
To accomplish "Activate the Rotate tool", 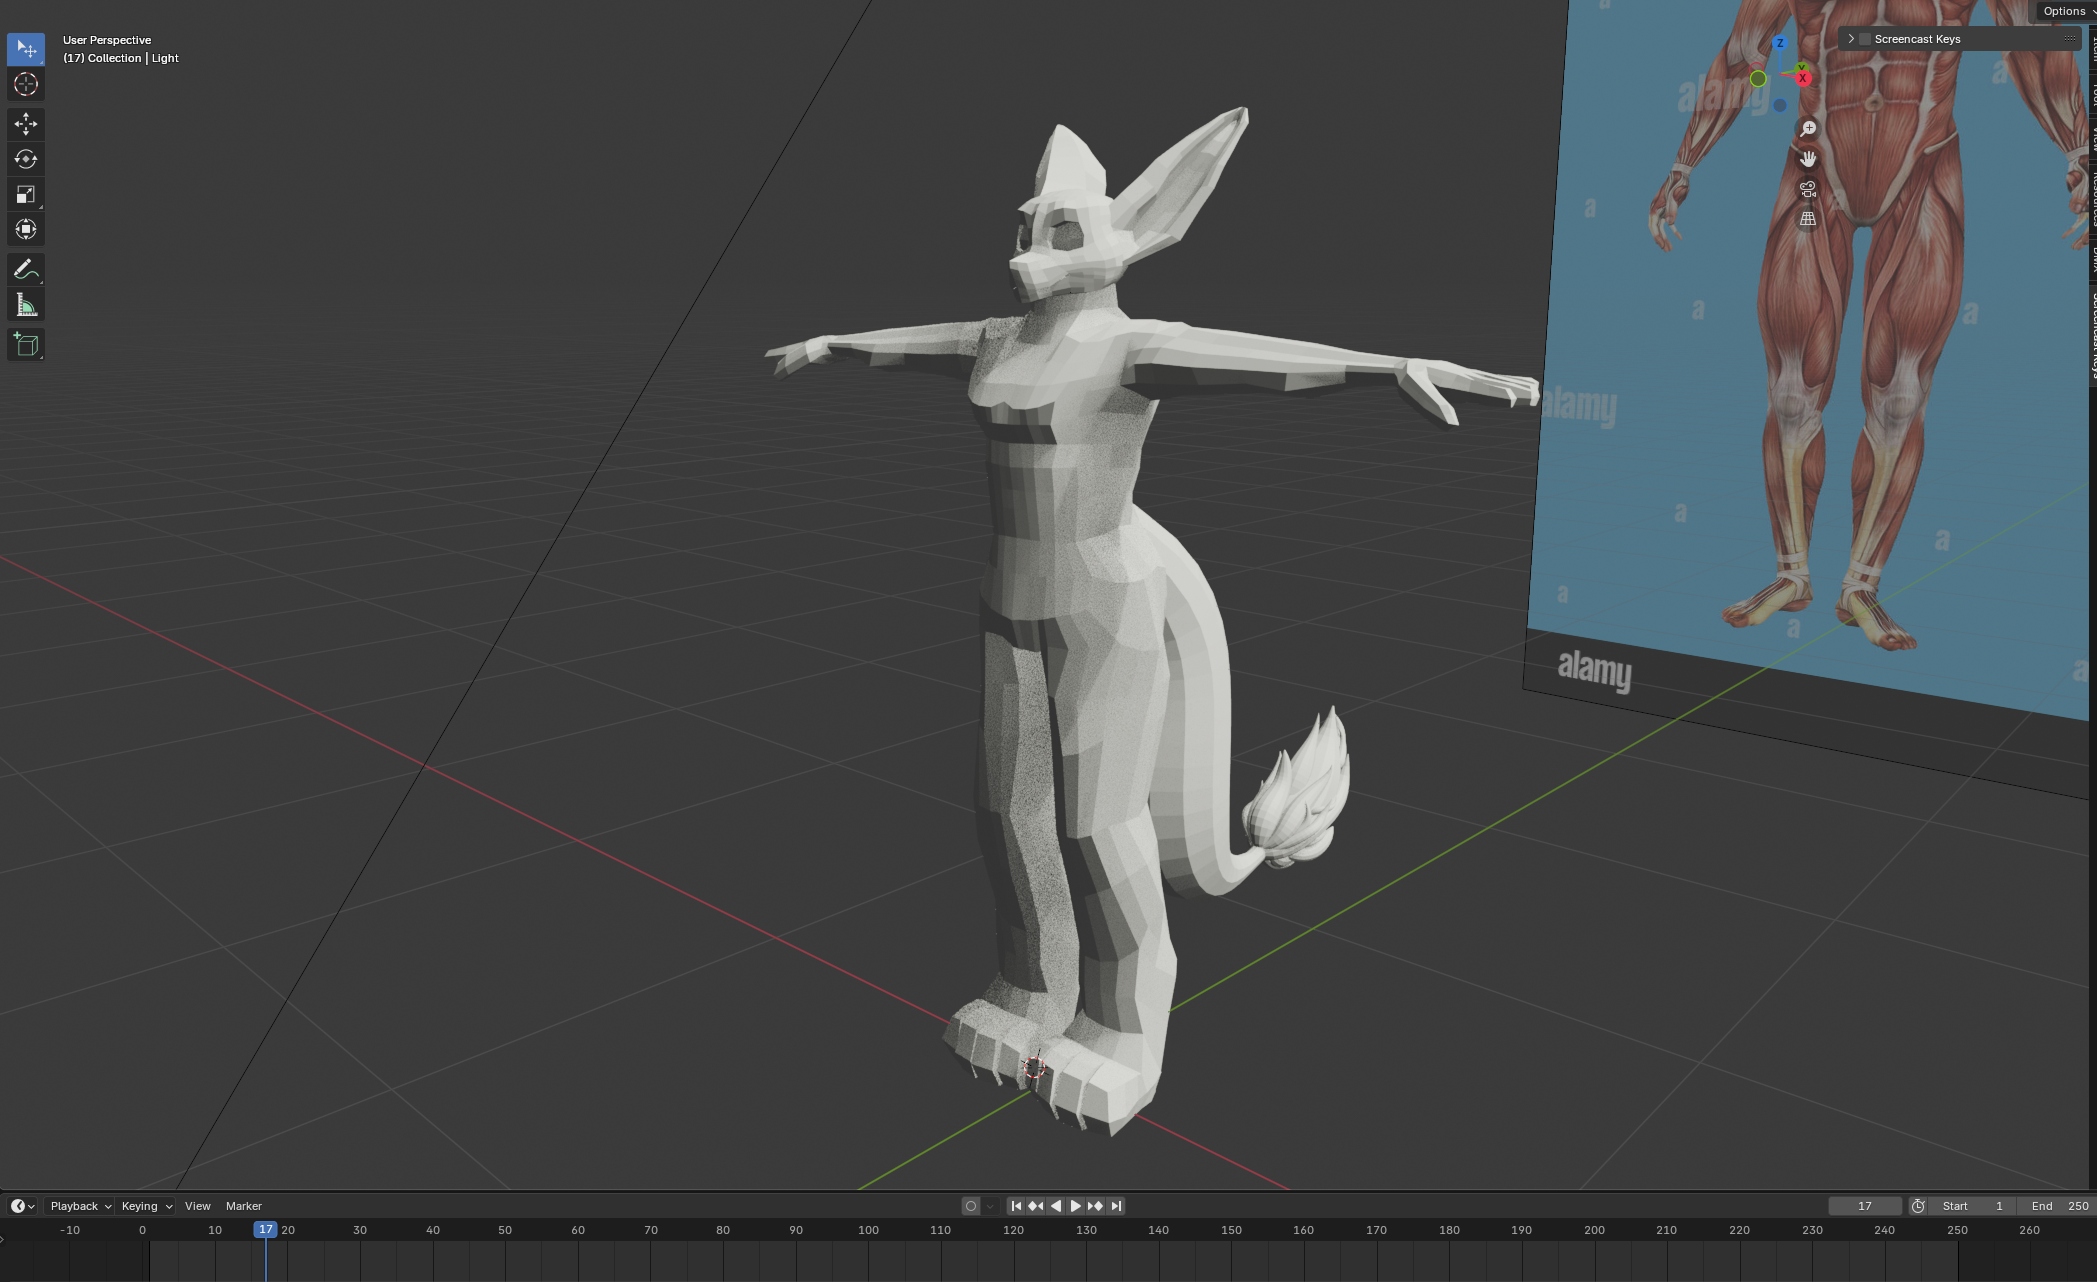I will pos(25,158).
